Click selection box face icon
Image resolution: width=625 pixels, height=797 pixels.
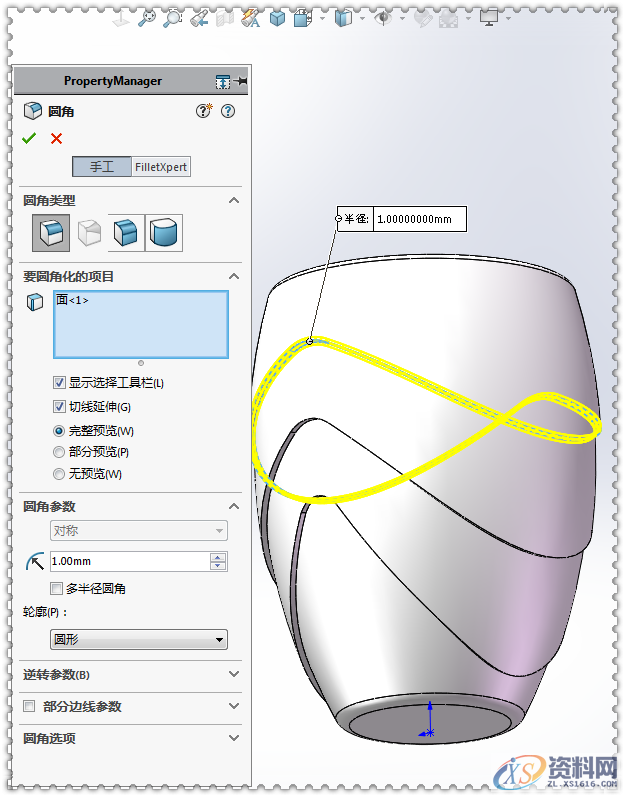point(35,302)
